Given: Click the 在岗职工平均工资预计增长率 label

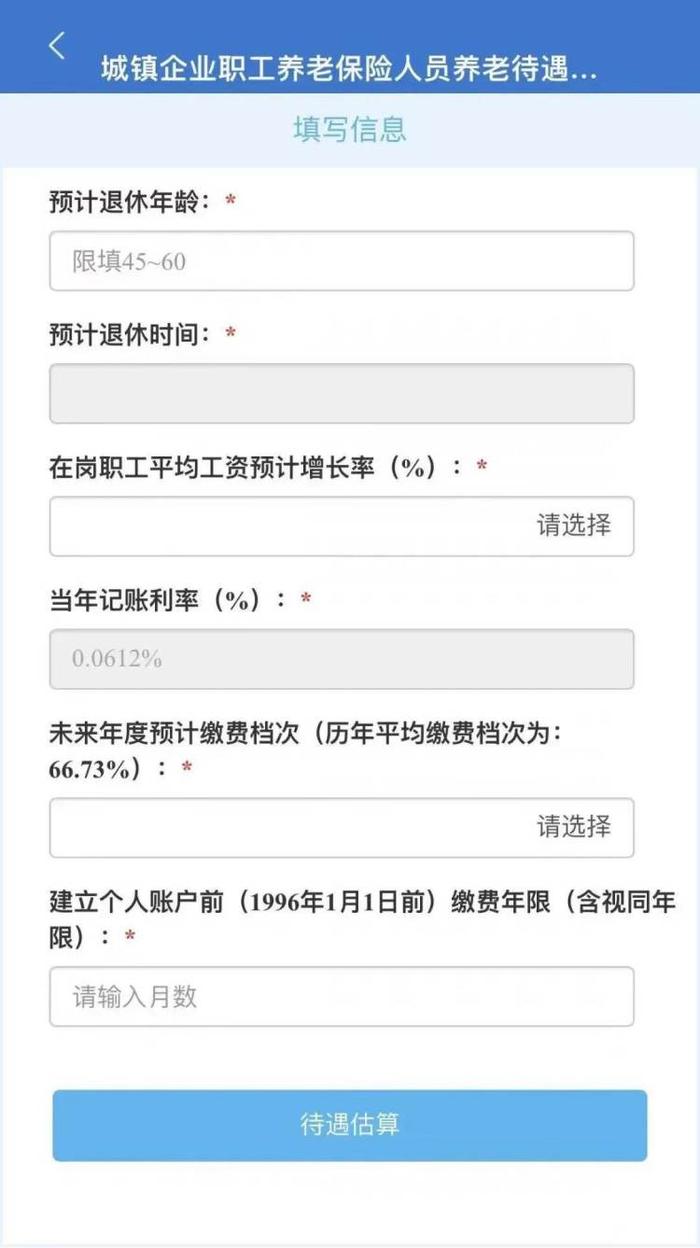Looking at the screenshot, I should click(x=255, y=464).
